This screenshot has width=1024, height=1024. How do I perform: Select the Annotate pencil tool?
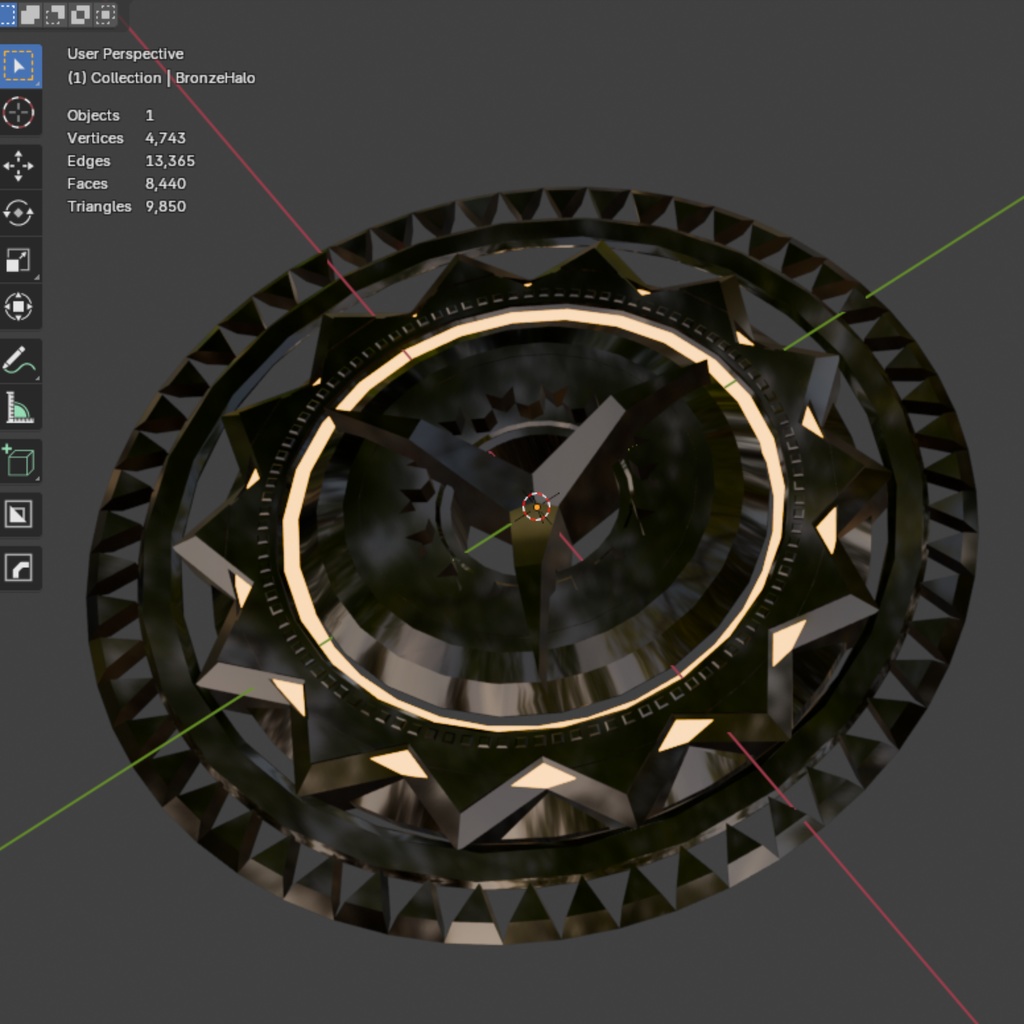tap(19, 360)
